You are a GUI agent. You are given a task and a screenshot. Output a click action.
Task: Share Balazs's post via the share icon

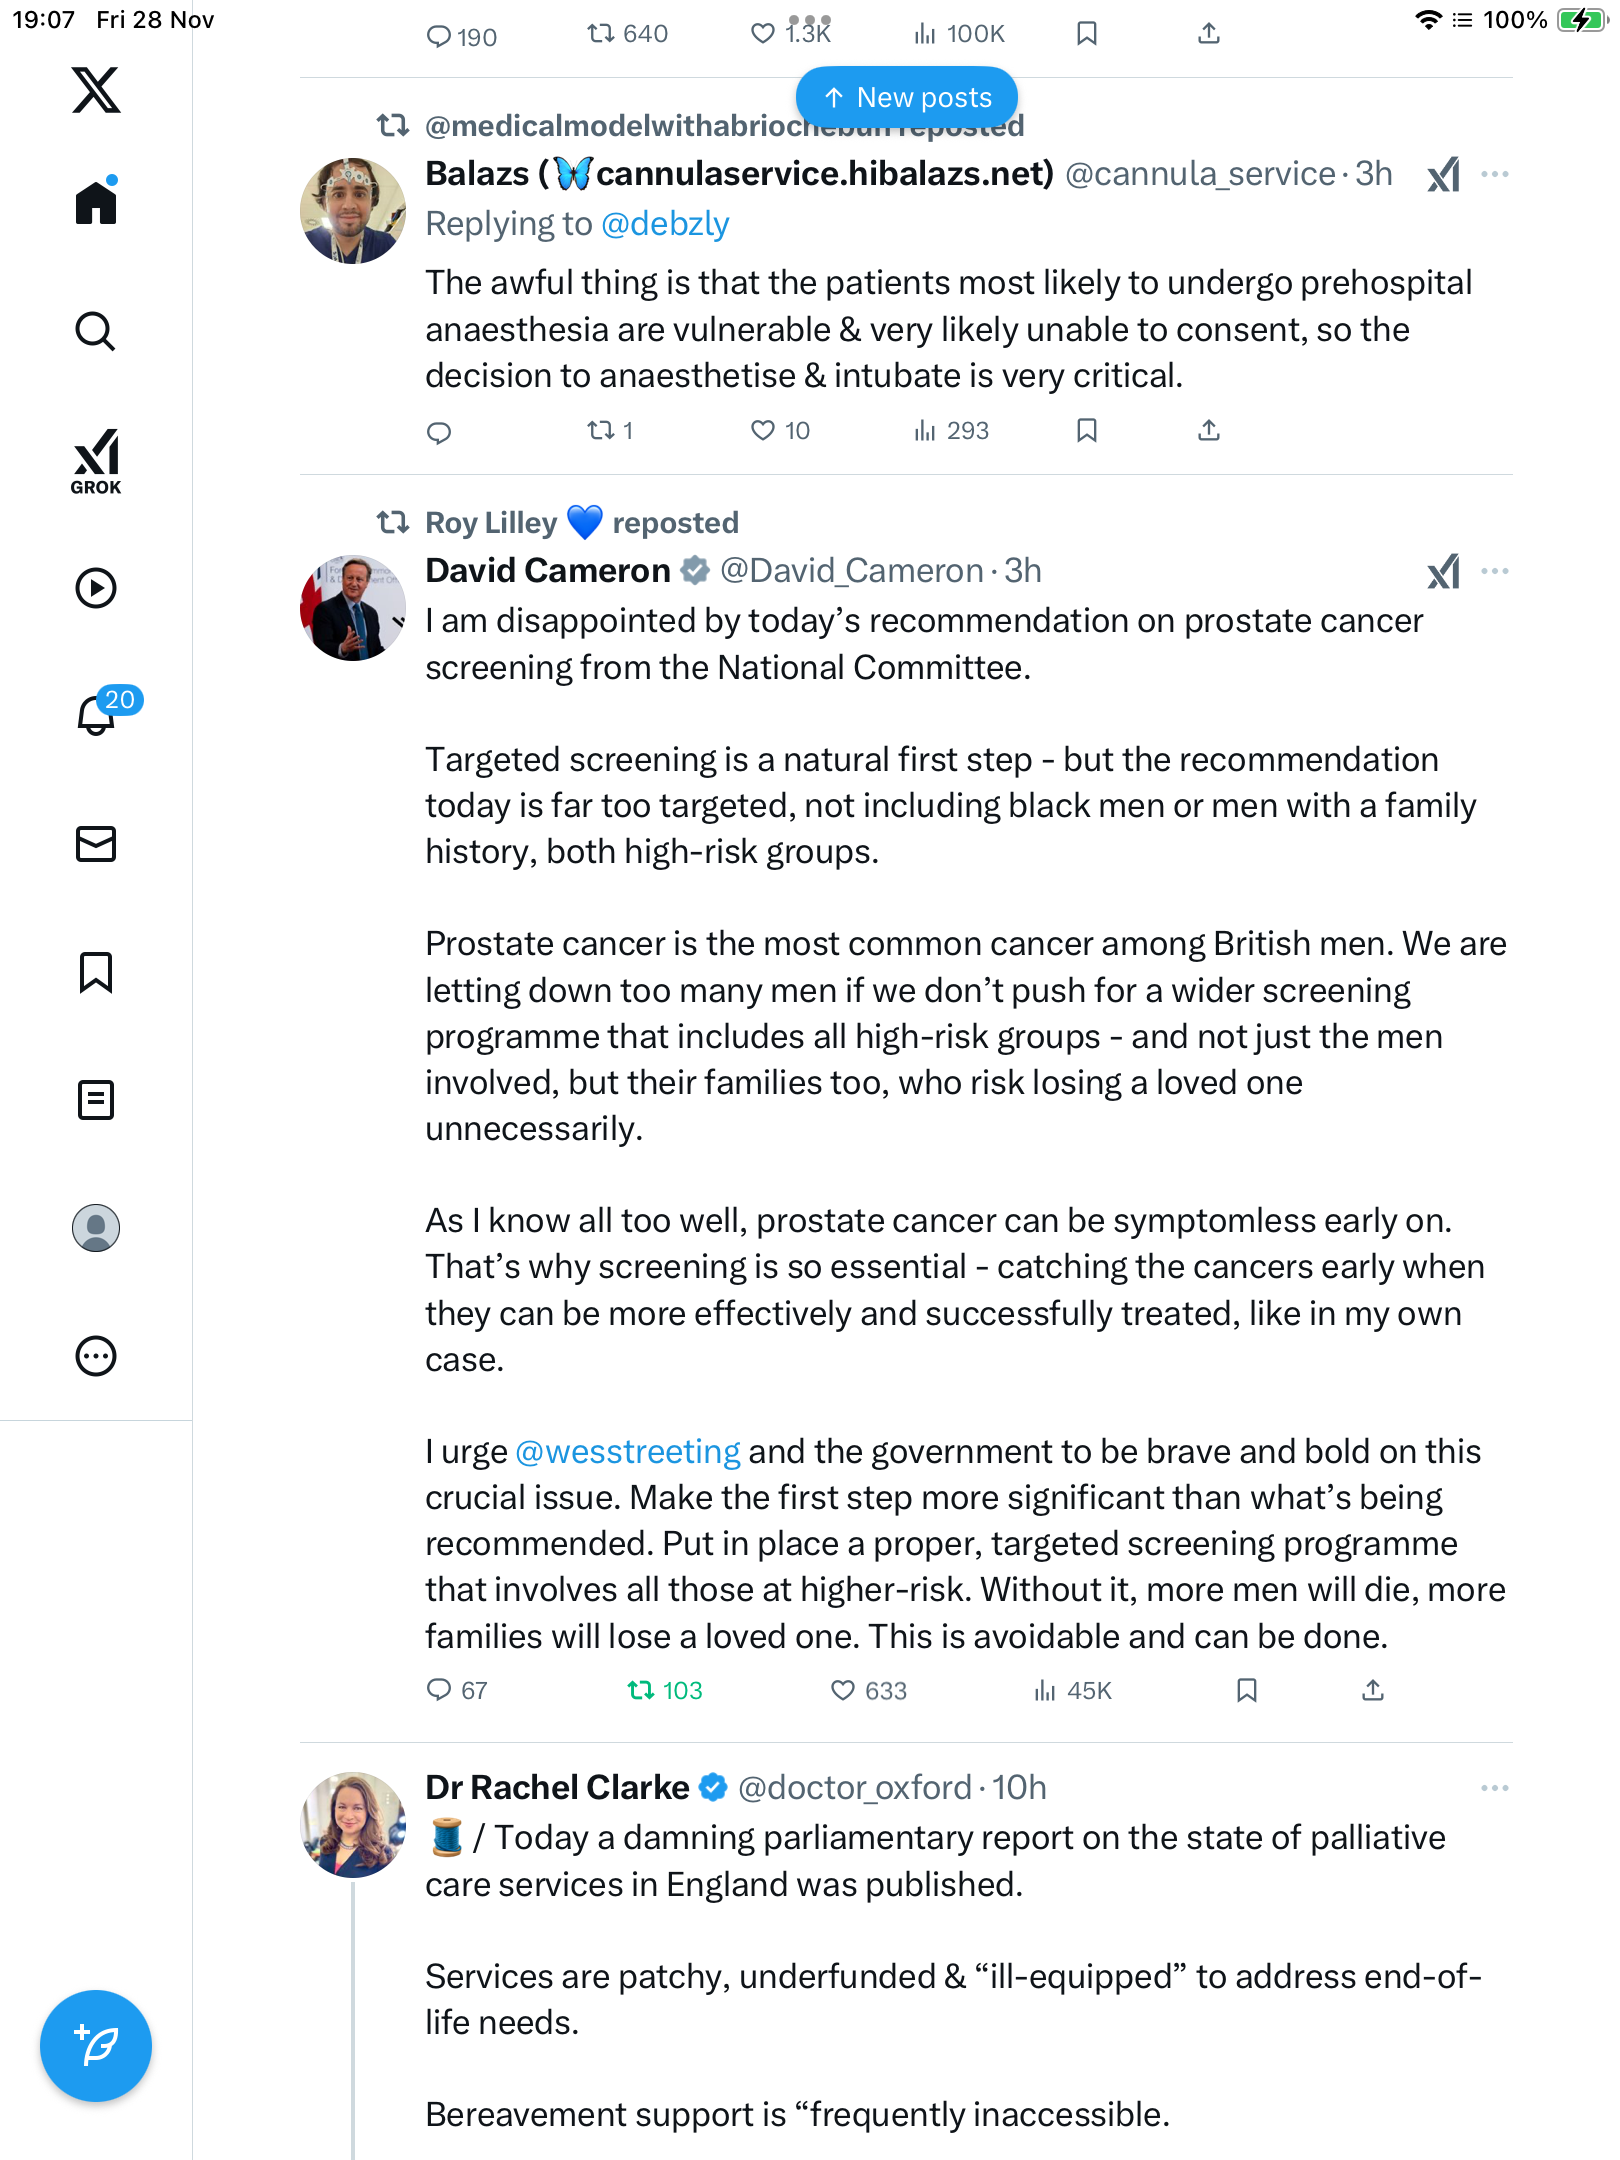[x=1209, y=430]
